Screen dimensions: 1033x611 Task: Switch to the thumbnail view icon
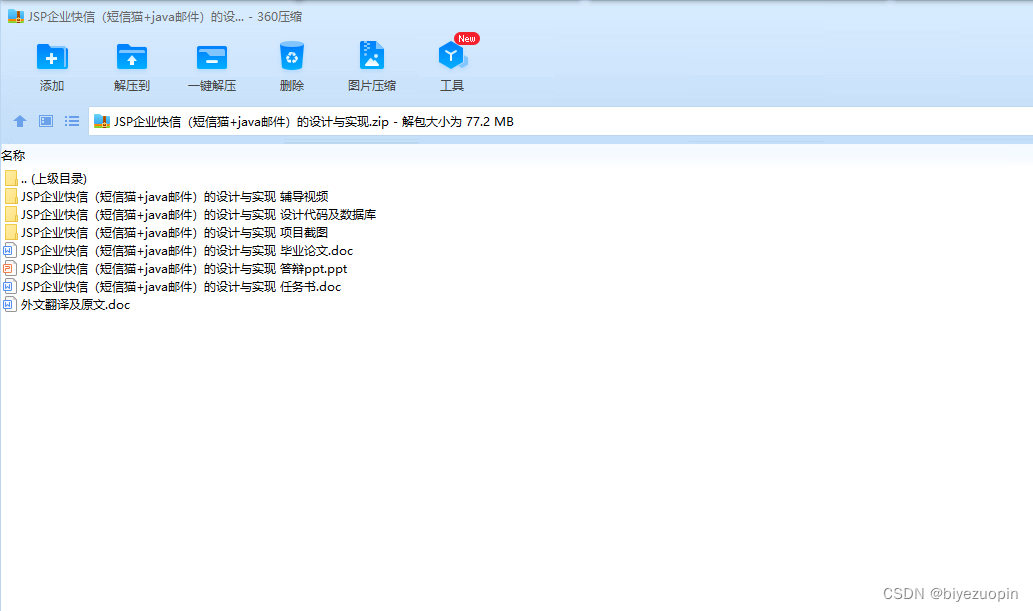coord(45,121)
